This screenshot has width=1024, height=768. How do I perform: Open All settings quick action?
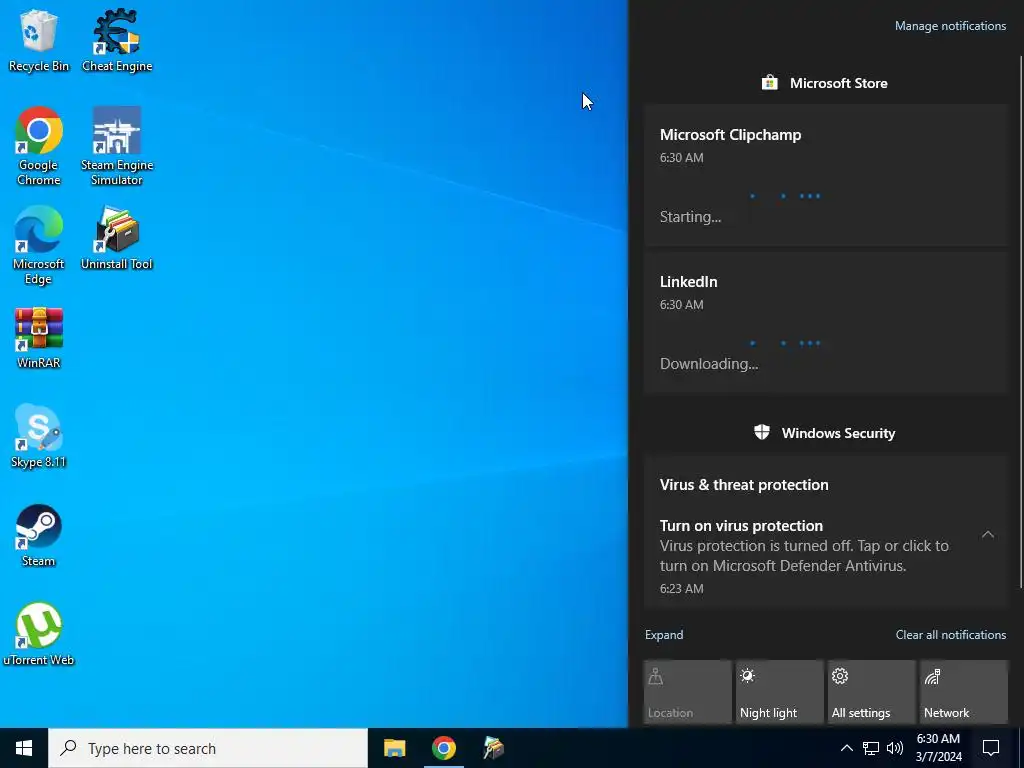coord(872,692)
